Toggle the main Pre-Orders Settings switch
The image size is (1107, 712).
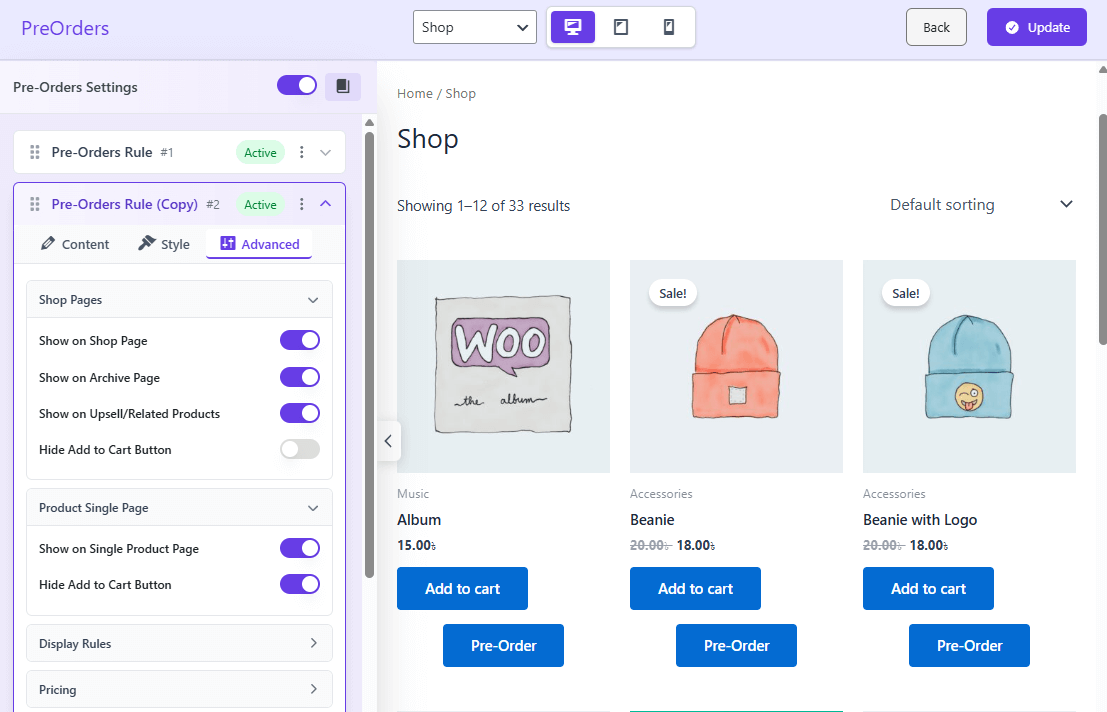297,85
